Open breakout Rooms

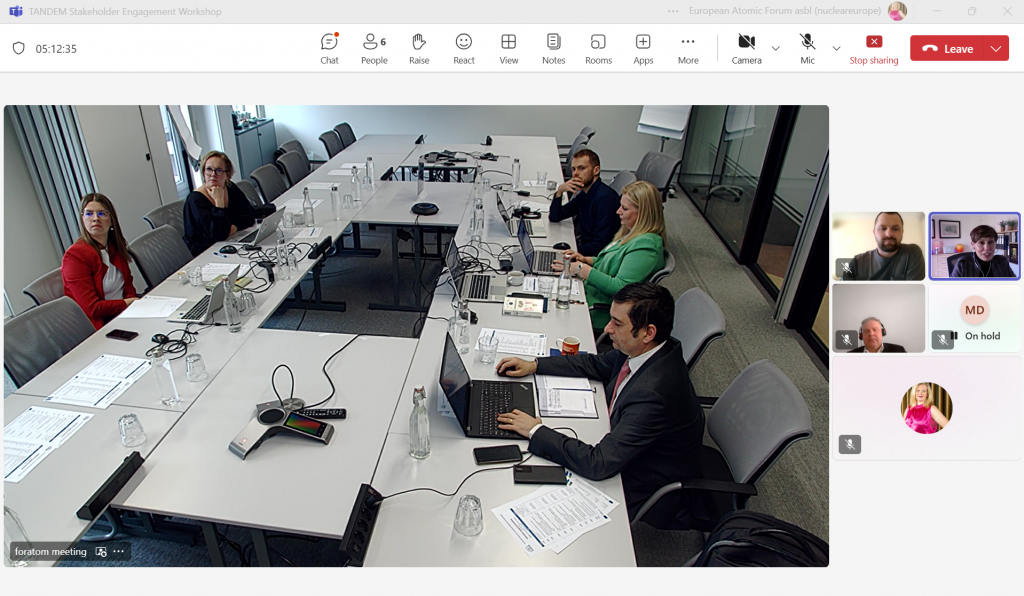[598, 49]
